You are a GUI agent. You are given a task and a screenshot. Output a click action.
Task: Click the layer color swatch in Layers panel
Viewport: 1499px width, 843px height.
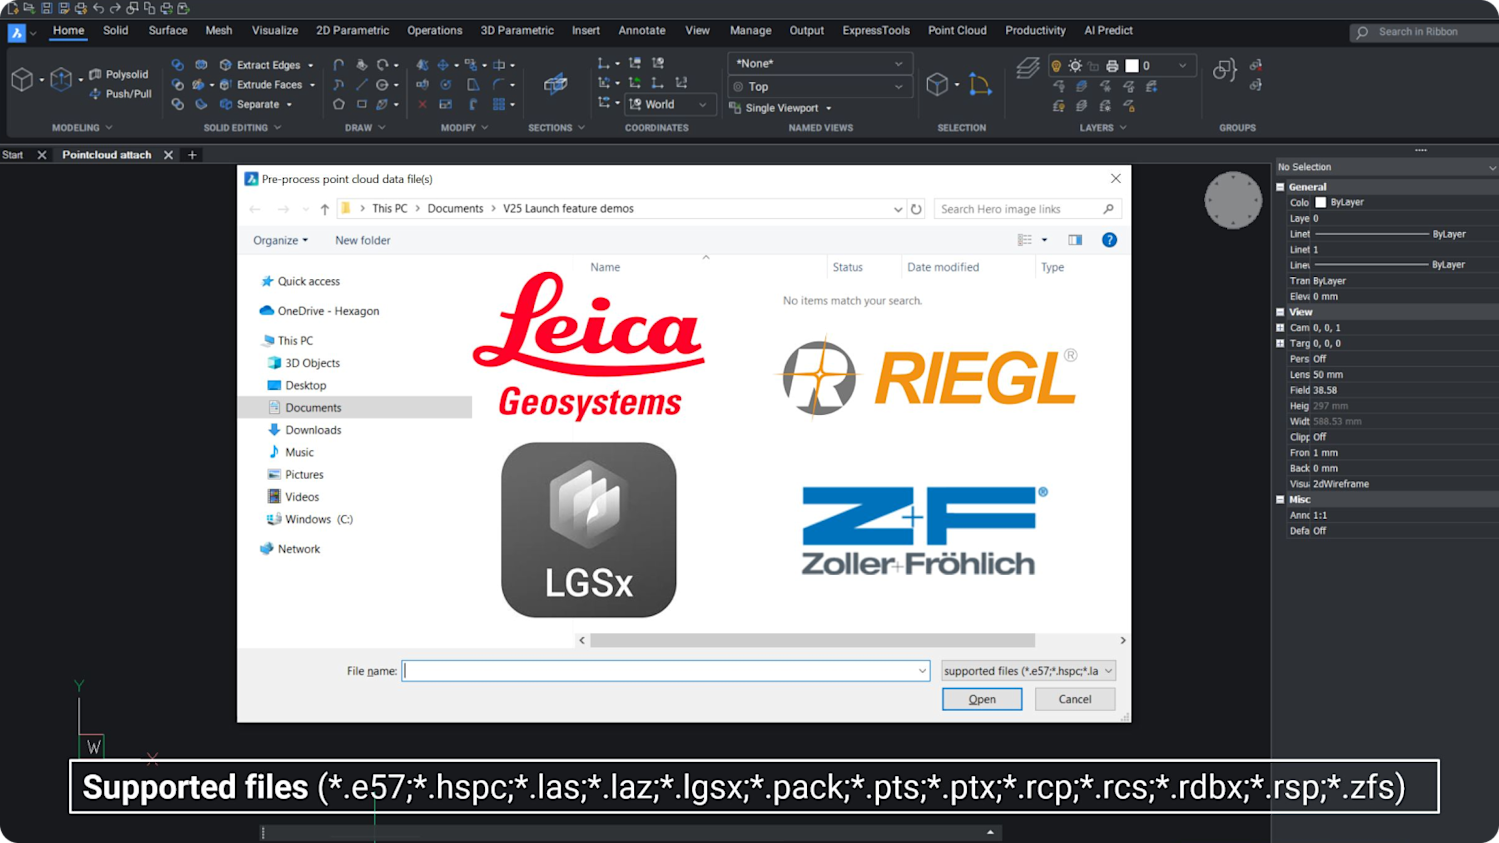click(1132, 66)
